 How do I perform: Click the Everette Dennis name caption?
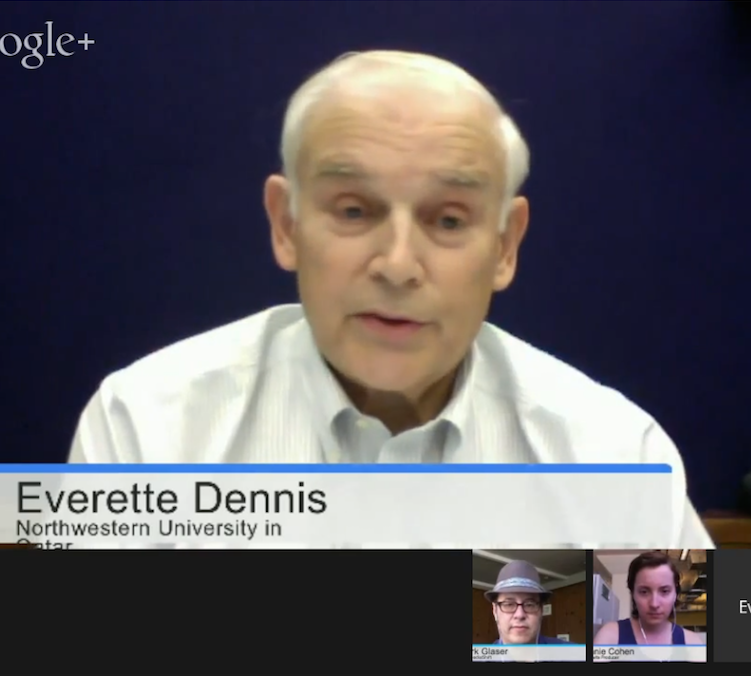(x=171, y=497)
